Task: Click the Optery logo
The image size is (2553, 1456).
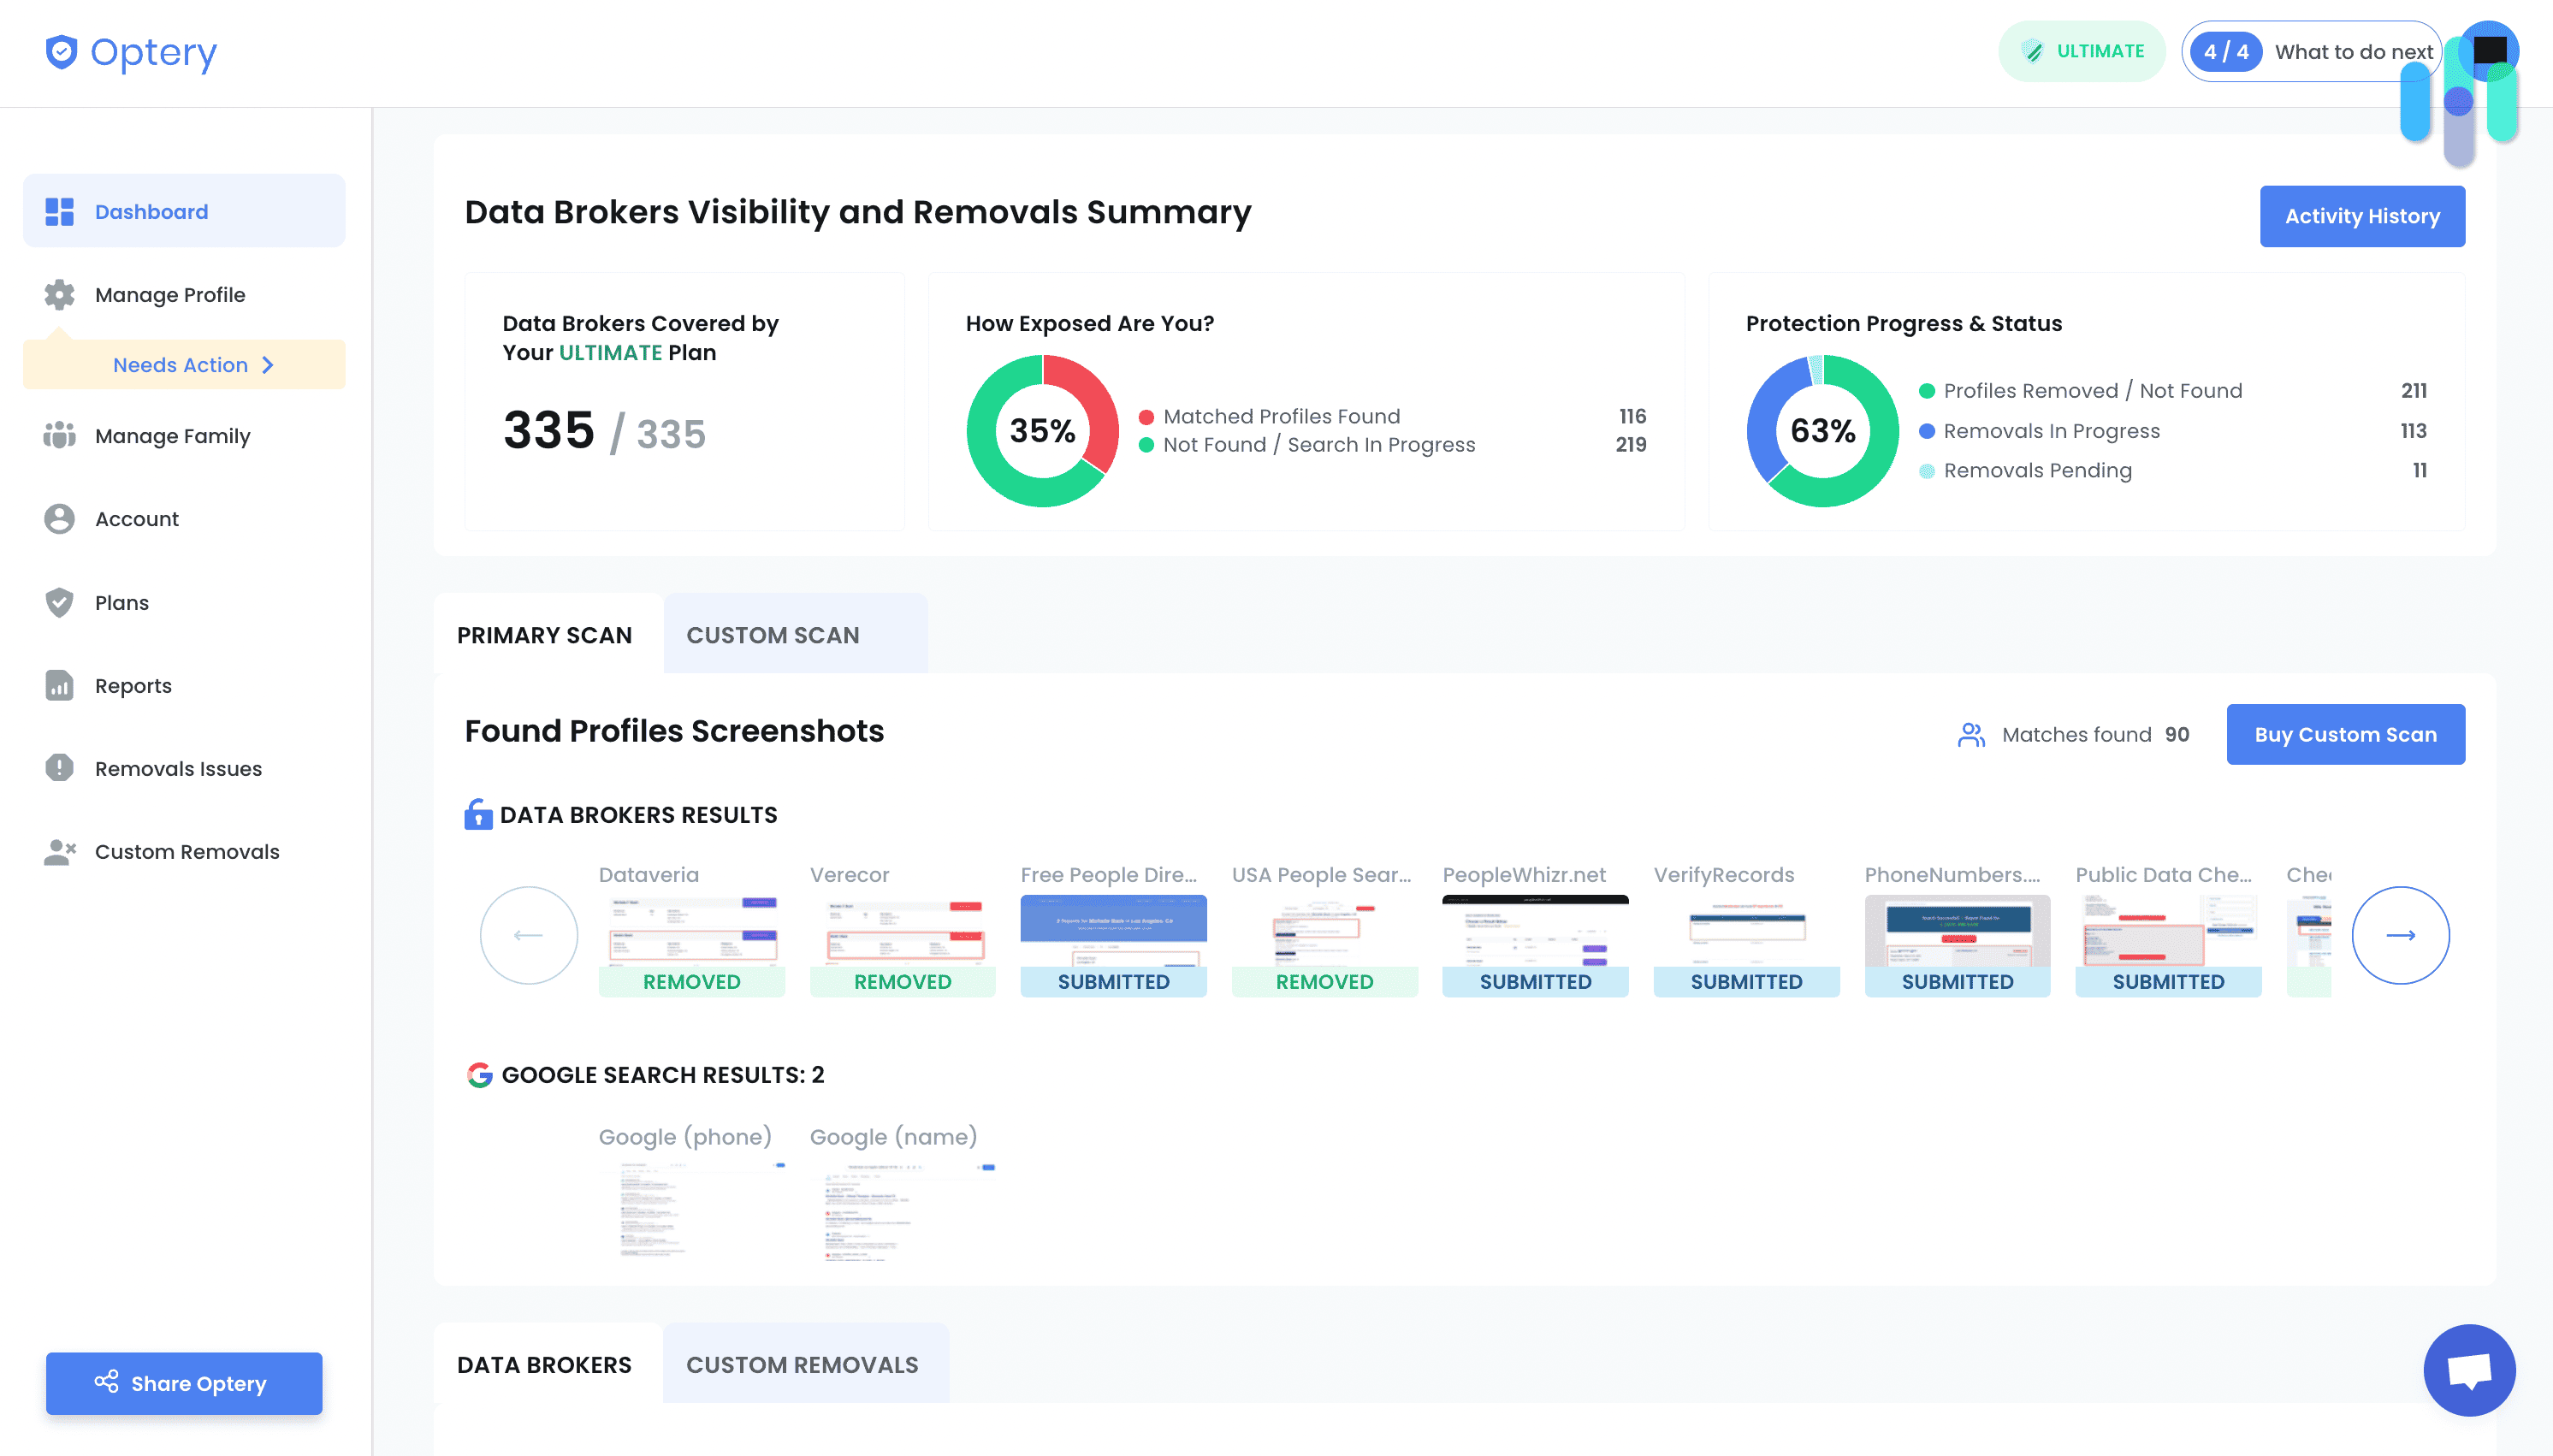Action: click(x=131, y=51)
